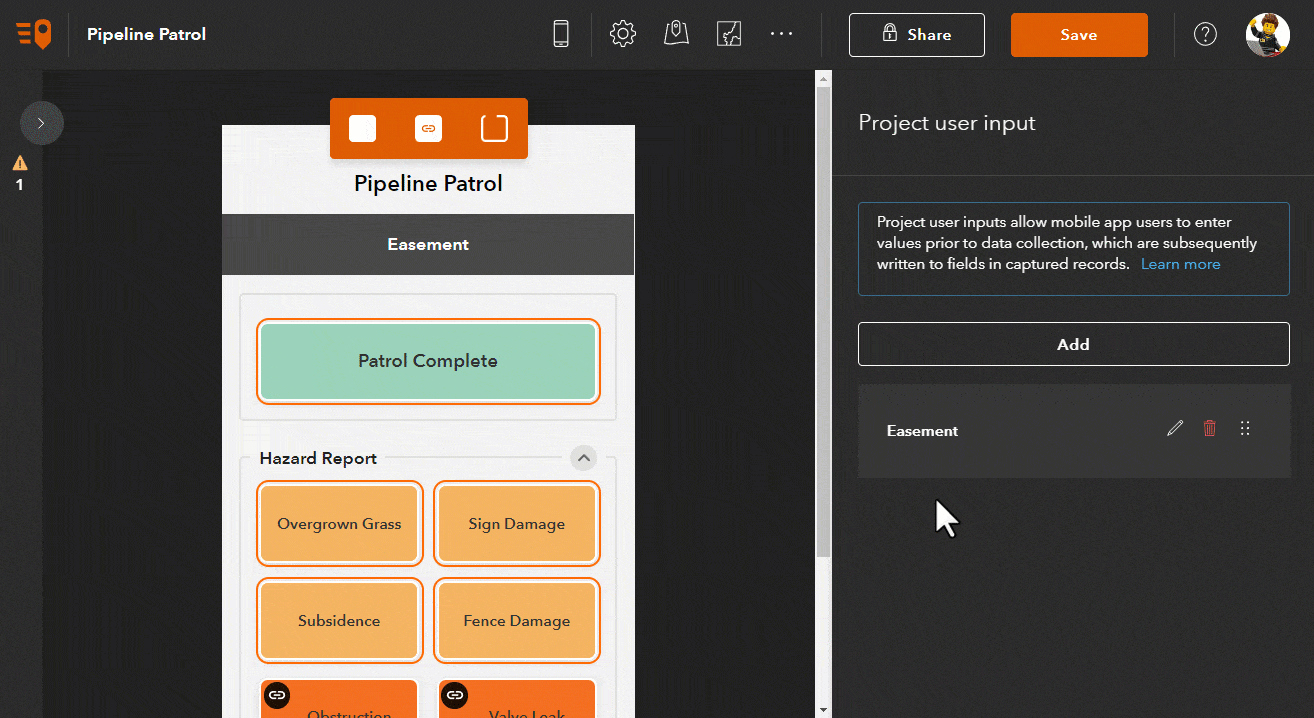This screenshot has height=718, width=1314.
Task: Open the ellipsis overflow menu
Action: pyautogui.click(x=781, y=34)
